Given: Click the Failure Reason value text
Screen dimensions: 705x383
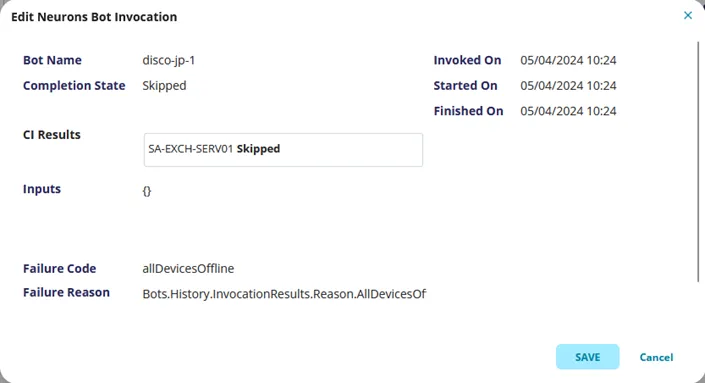Looking at the screenshot, I should click(x=284, y=294).
